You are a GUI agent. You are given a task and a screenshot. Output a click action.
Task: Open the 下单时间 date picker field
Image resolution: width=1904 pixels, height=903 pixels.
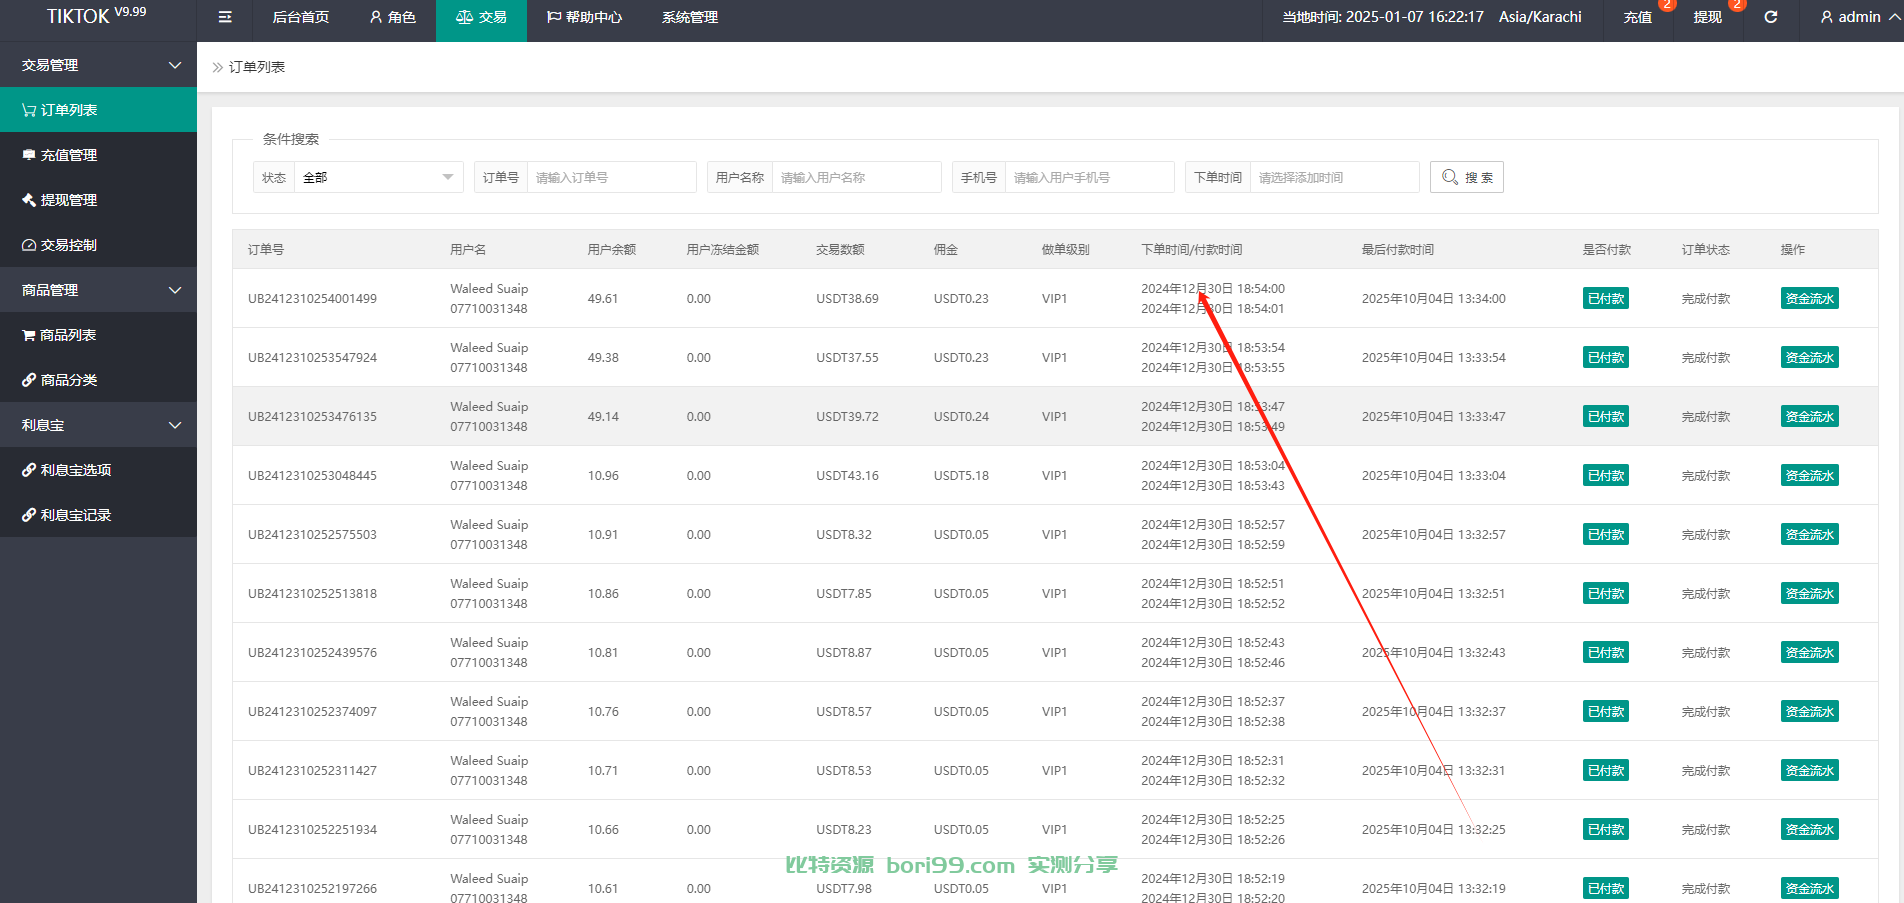(x=1334, y=177)
